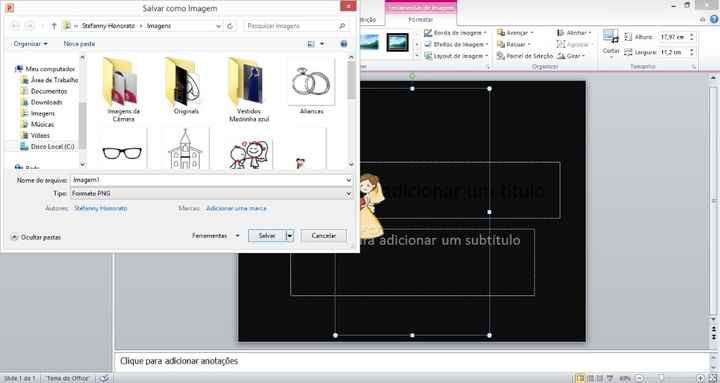Open Layout de Imagem dropdown

[456, 56]
